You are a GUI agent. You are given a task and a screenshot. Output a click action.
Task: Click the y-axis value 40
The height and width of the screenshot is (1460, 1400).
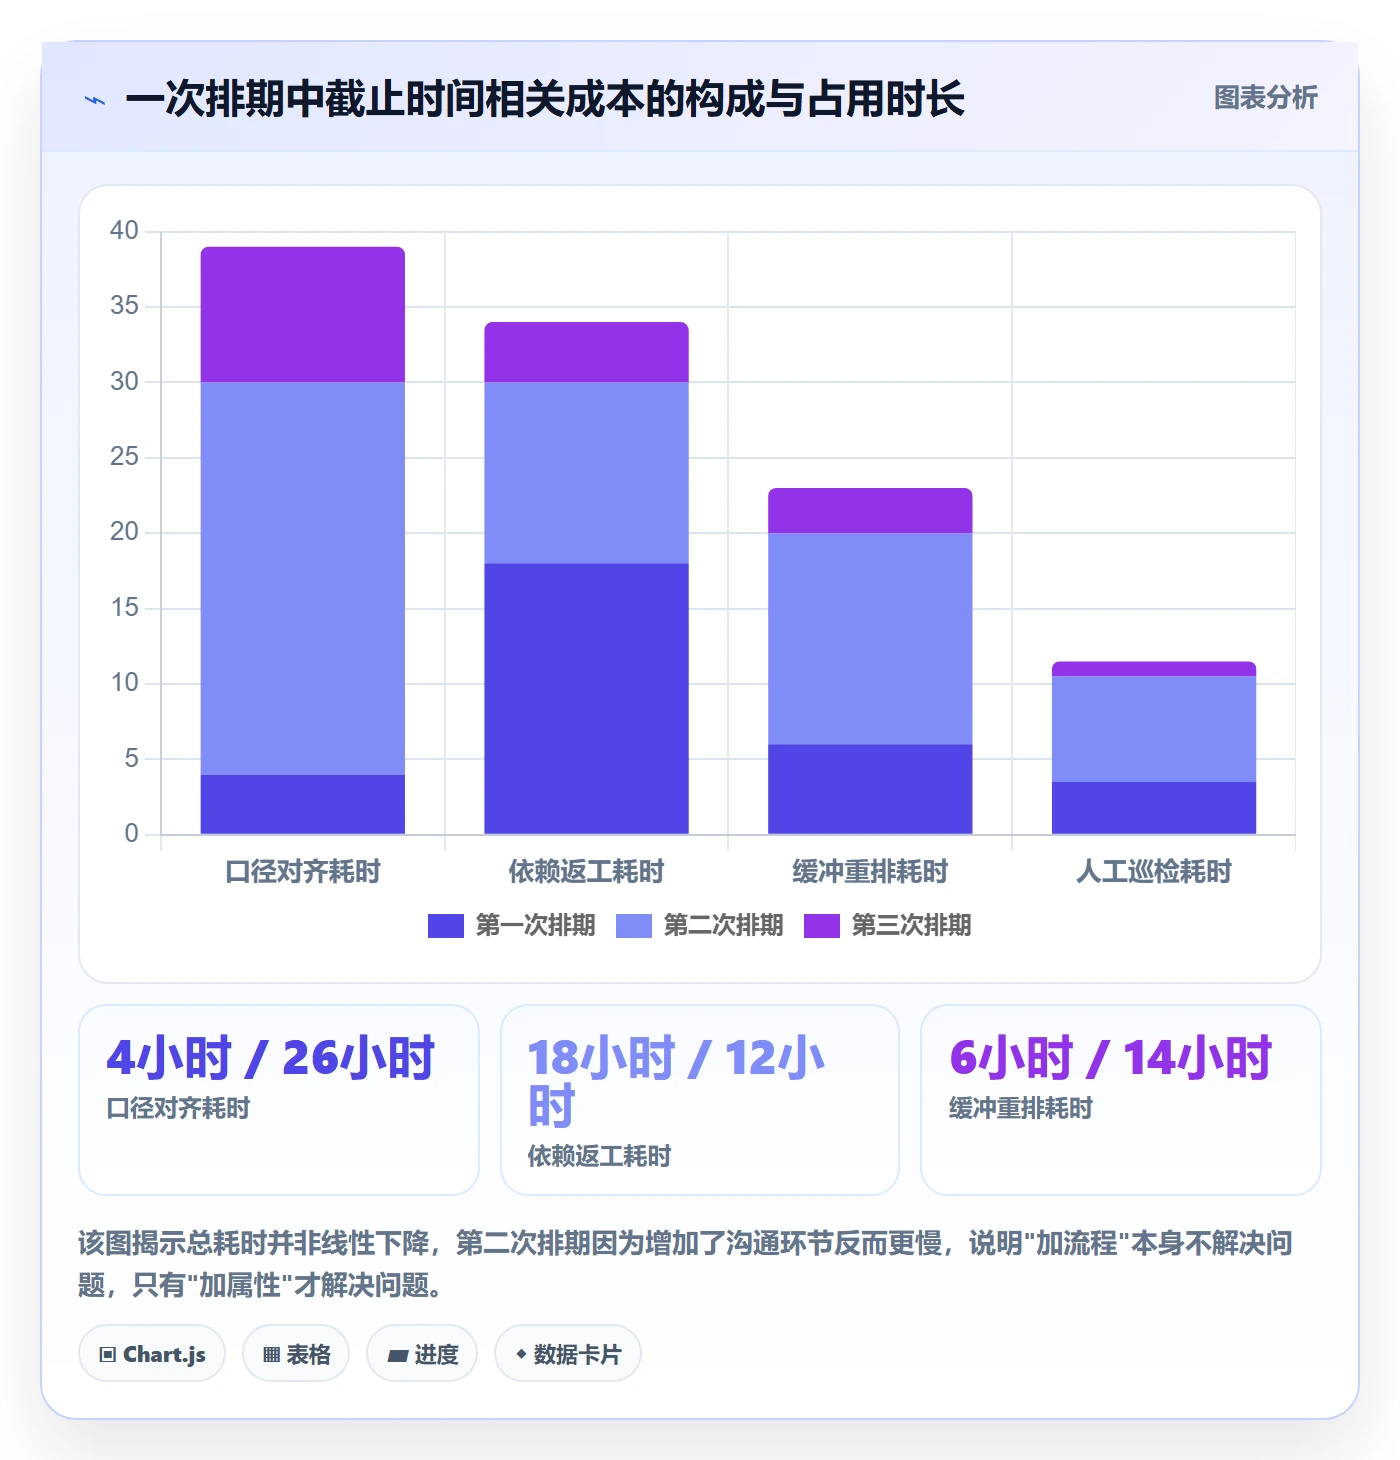(124, 231)
